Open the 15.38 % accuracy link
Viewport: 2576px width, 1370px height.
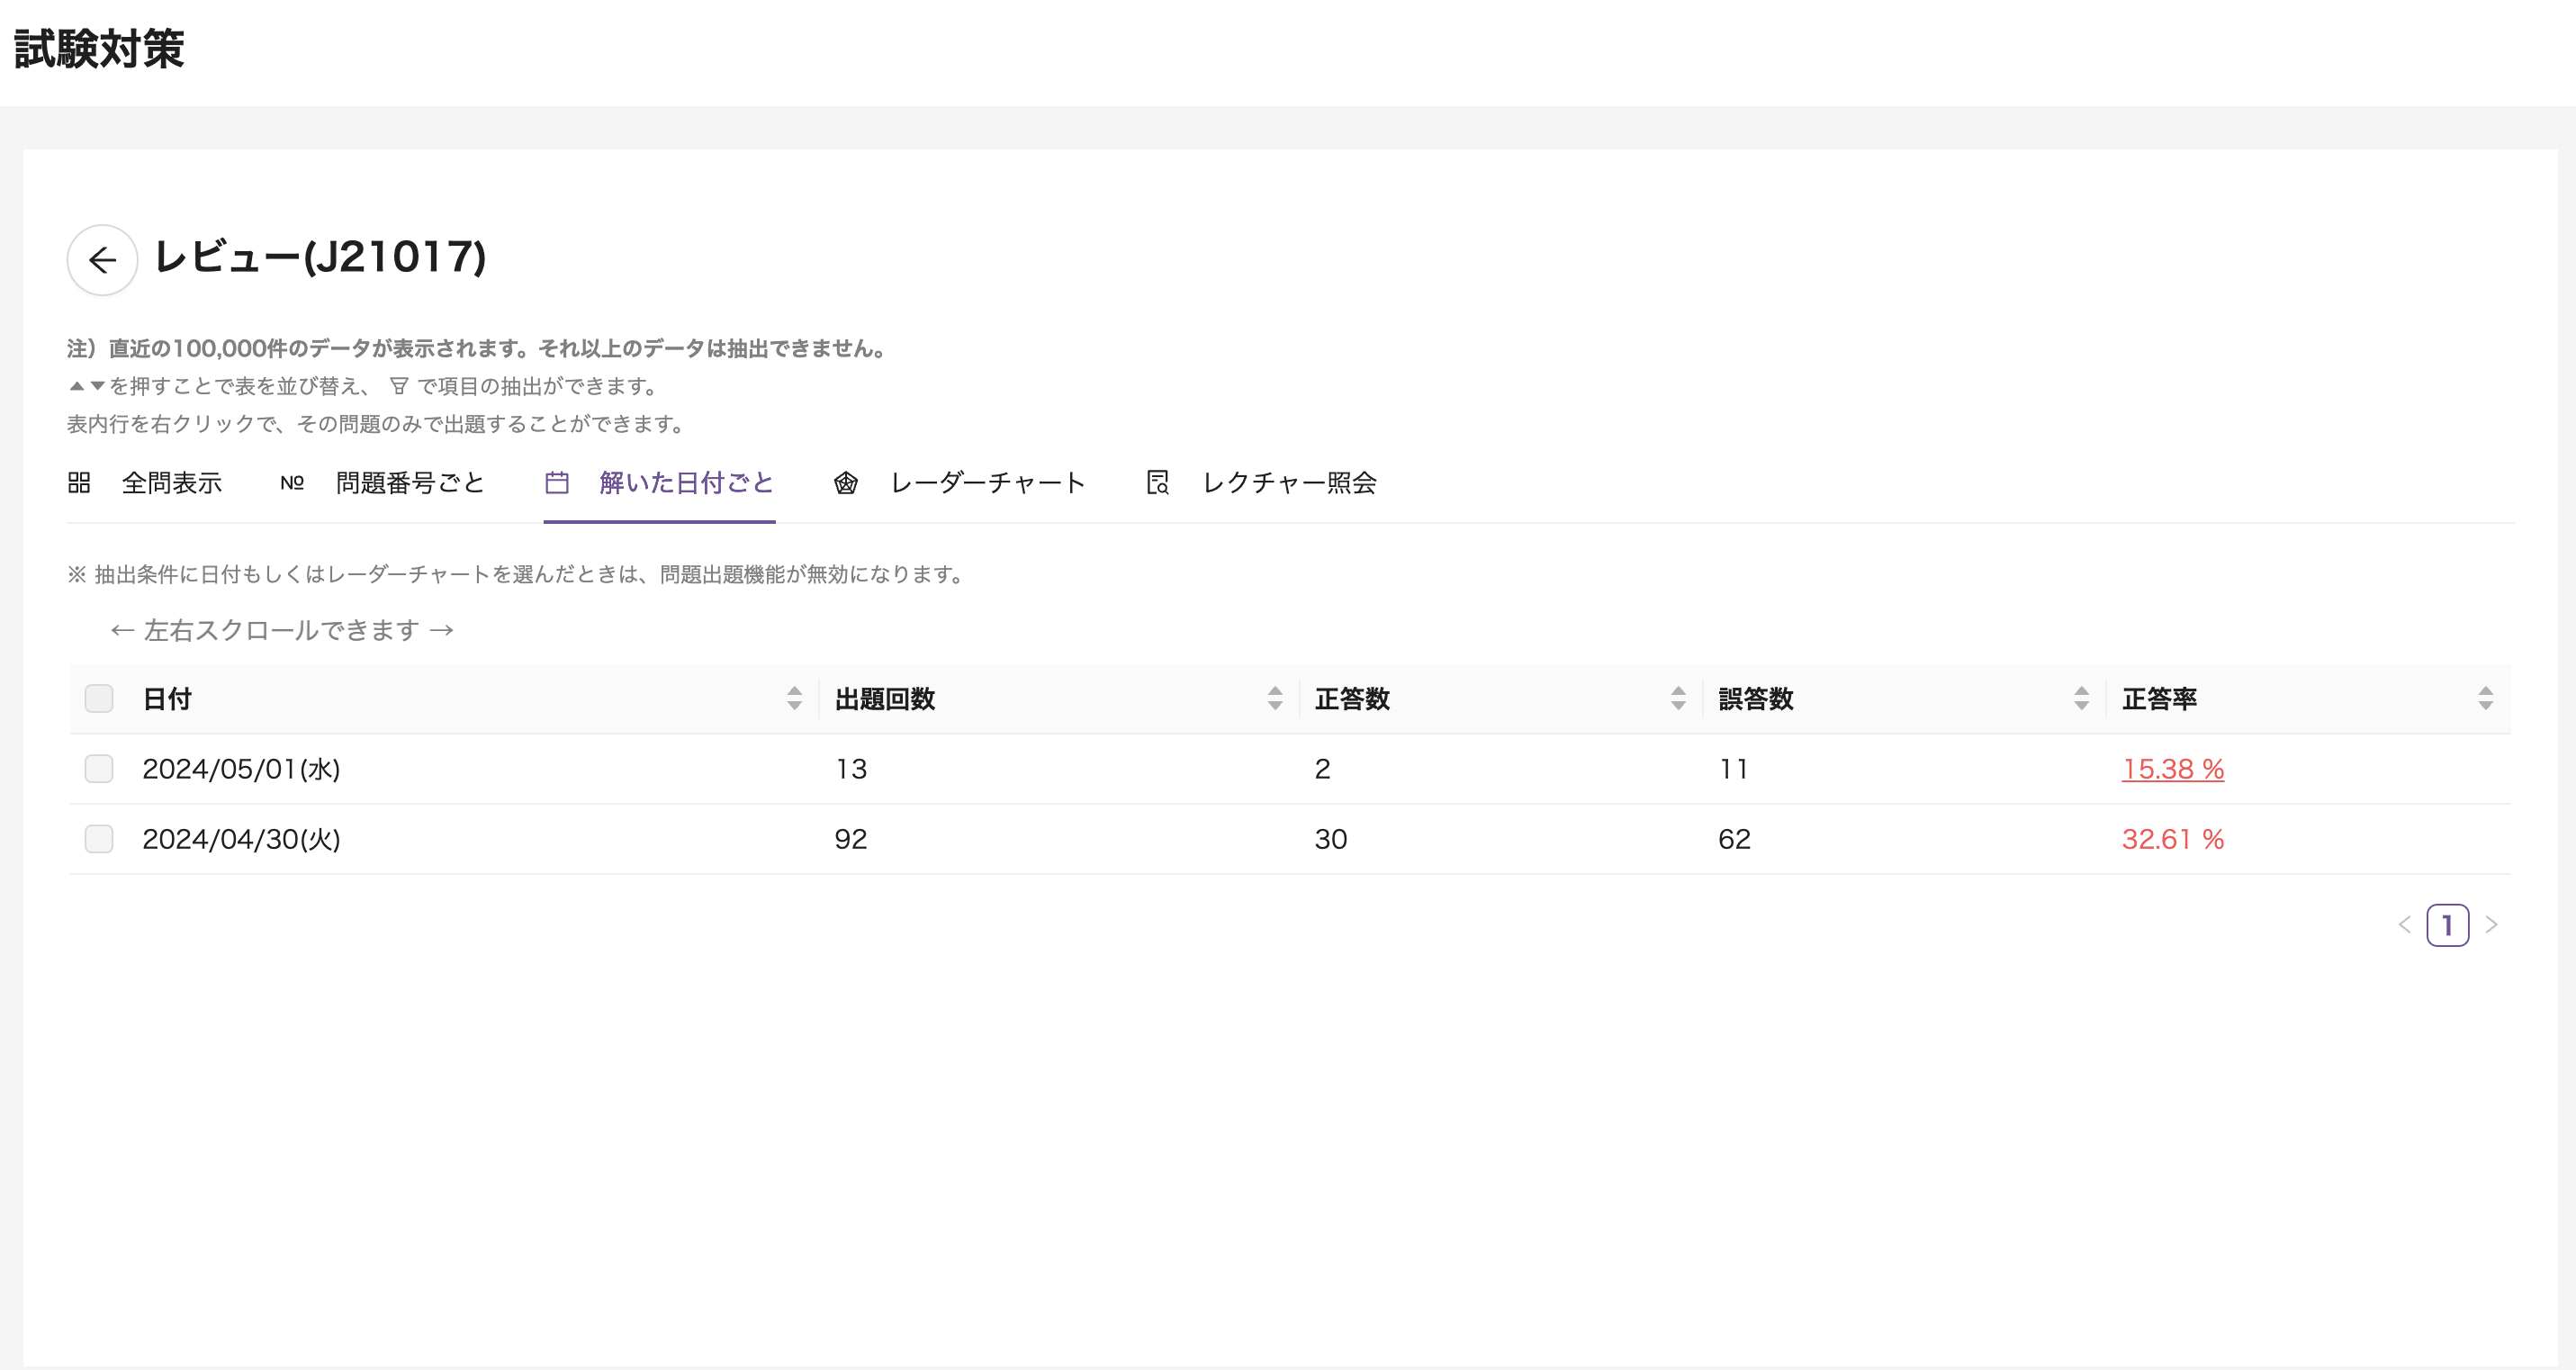(2172, 768)
